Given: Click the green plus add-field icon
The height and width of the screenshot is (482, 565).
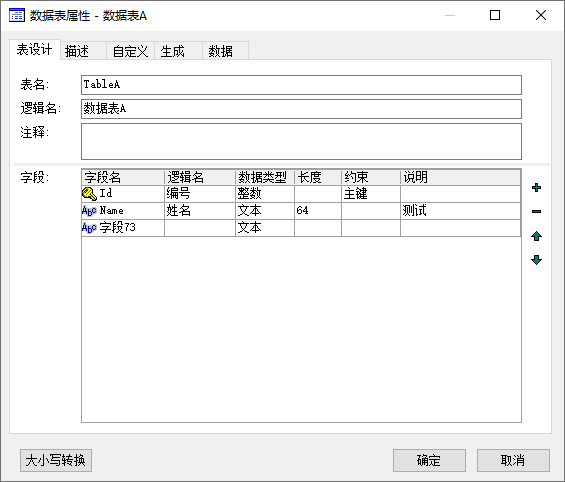Looking at the screenshot, I should click(x=536, y=188).
